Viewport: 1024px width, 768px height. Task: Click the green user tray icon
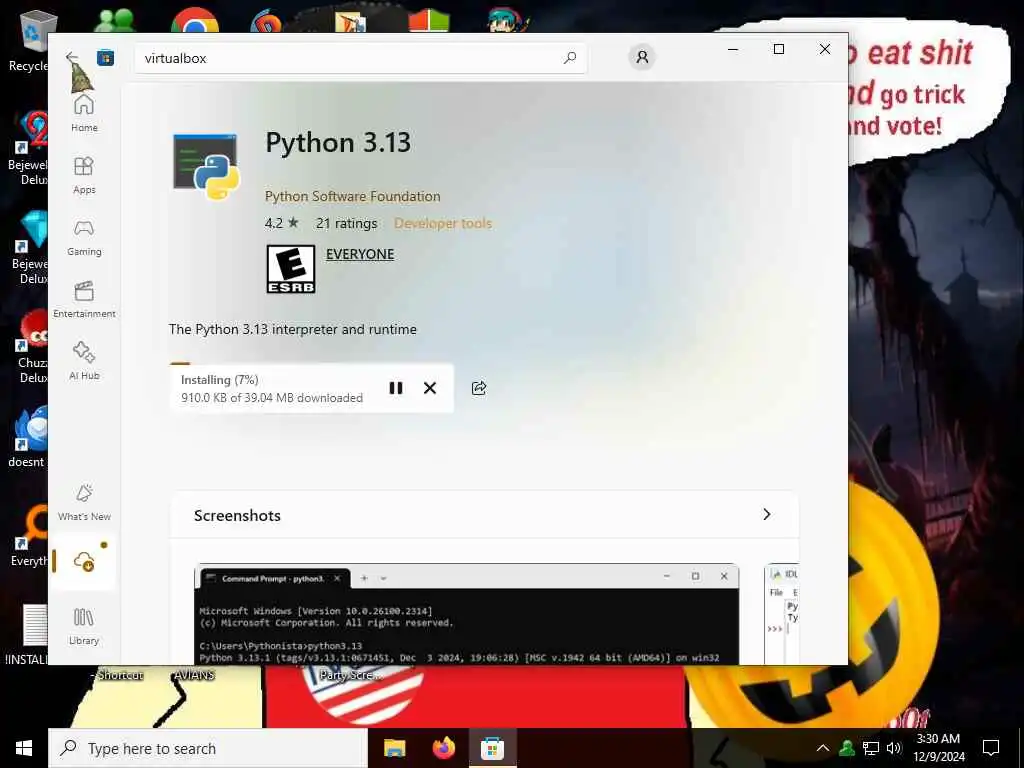click(847, 748)
